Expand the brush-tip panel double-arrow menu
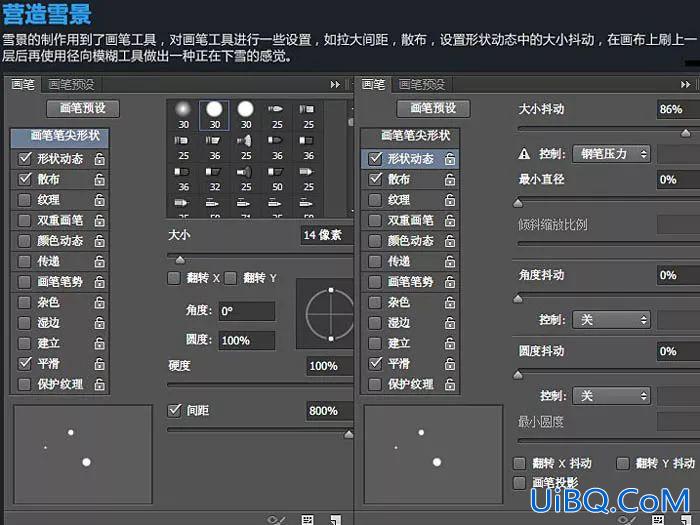This screenshot has width=700, height=525. pyautogui.click(x=335, y=84)
